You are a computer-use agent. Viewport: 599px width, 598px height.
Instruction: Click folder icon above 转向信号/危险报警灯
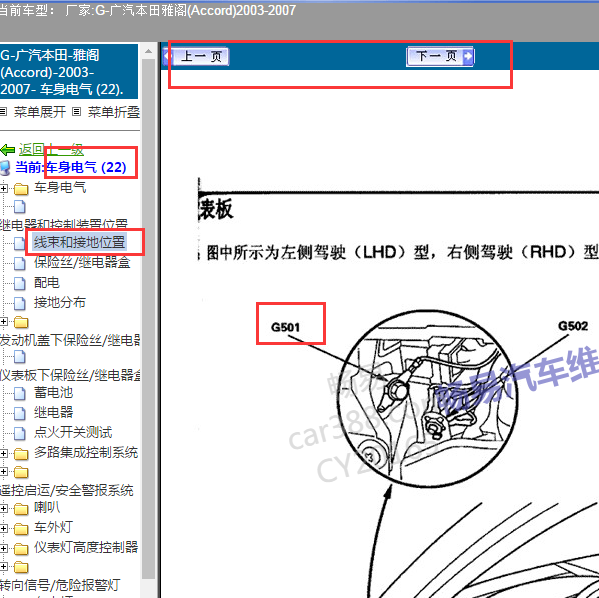[21, 567]
